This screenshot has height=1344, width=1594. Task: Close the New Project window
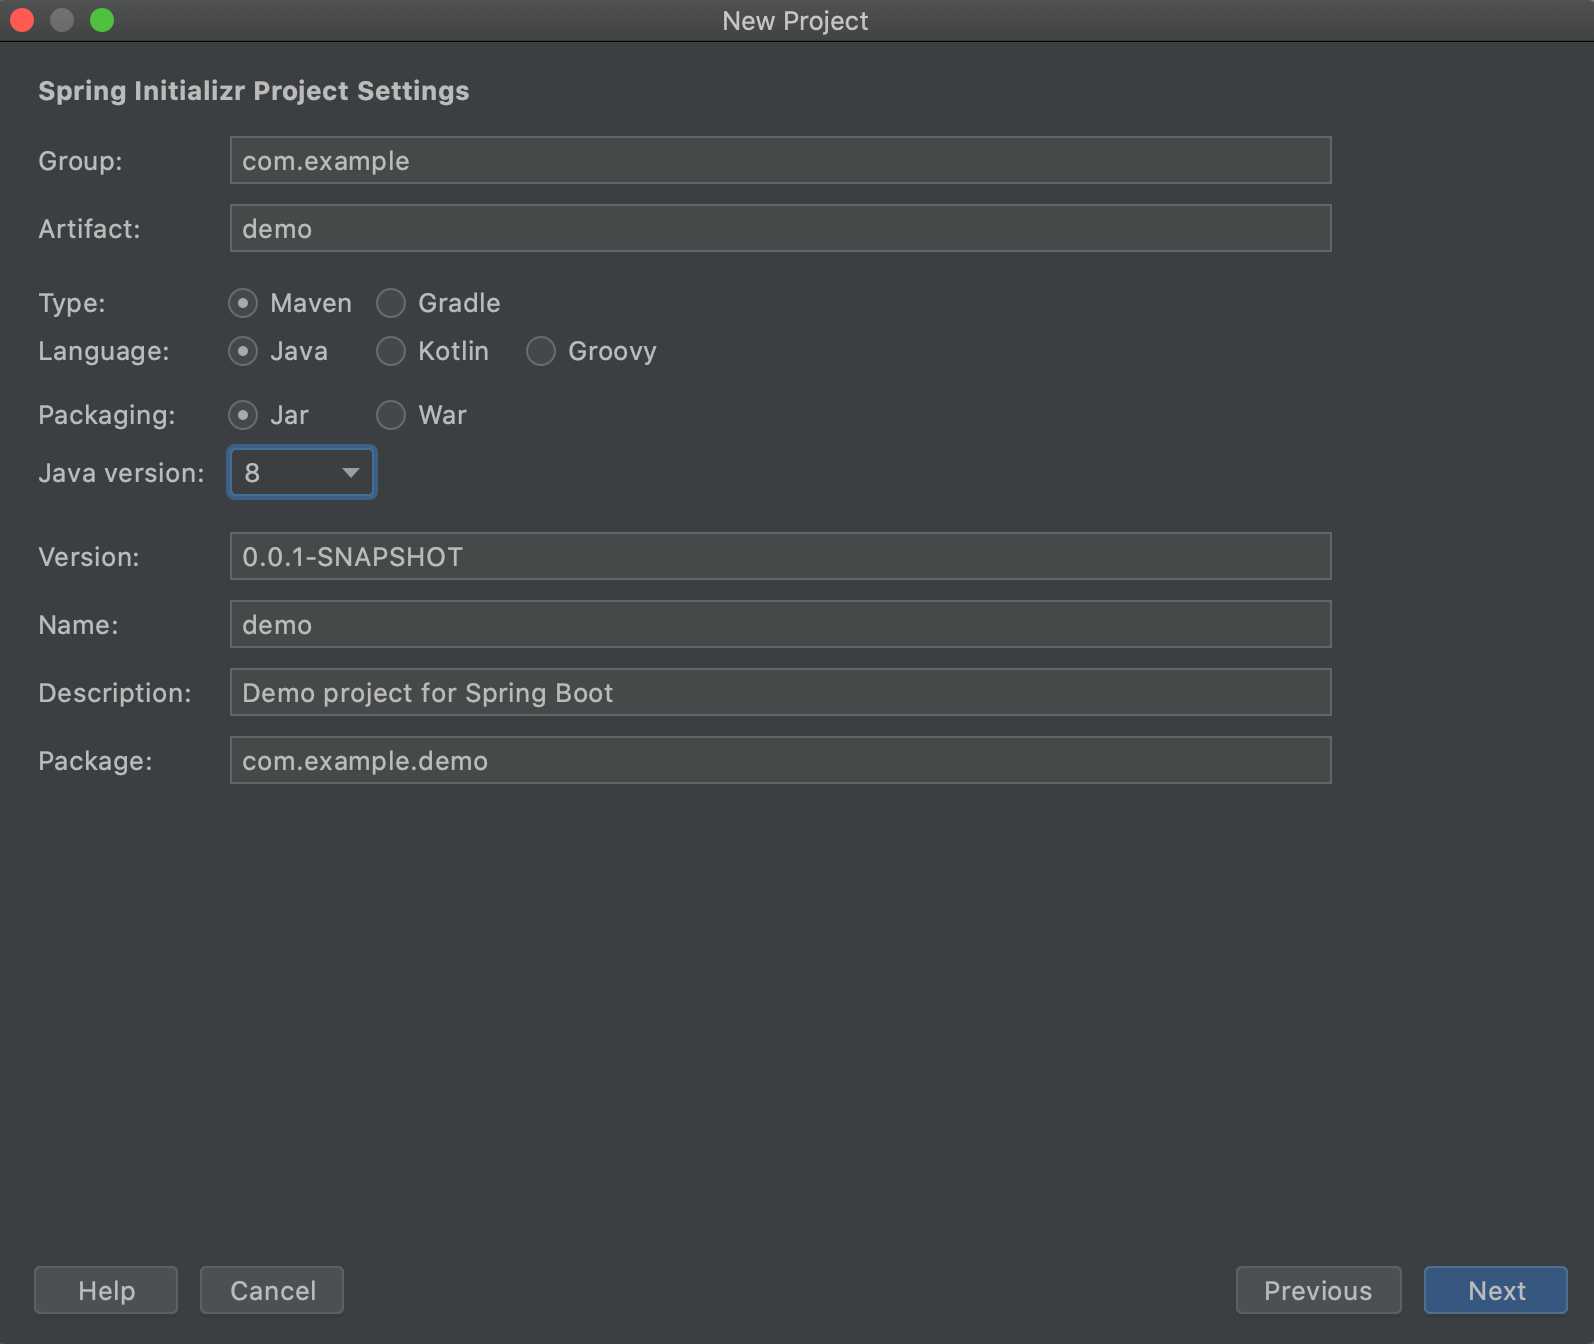22,20
